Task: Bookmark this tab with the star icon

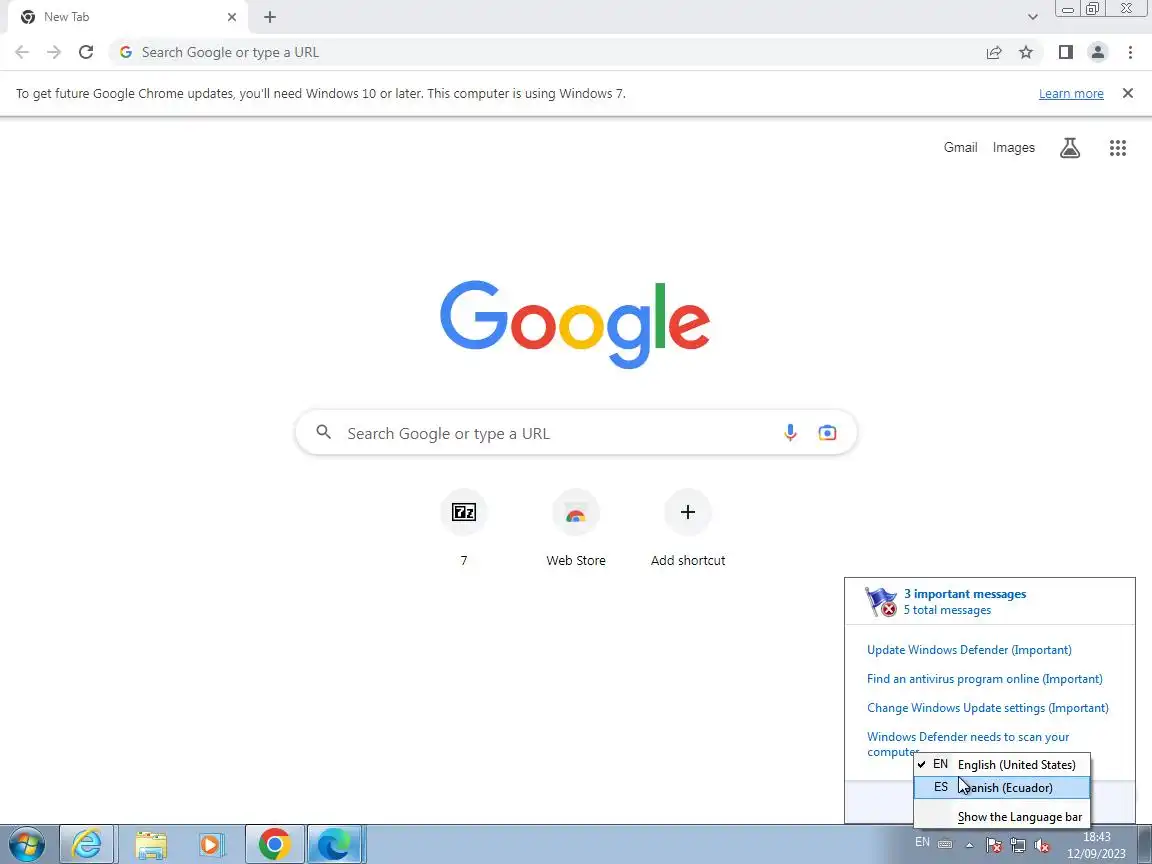Action: click(x=1026, y=52)
